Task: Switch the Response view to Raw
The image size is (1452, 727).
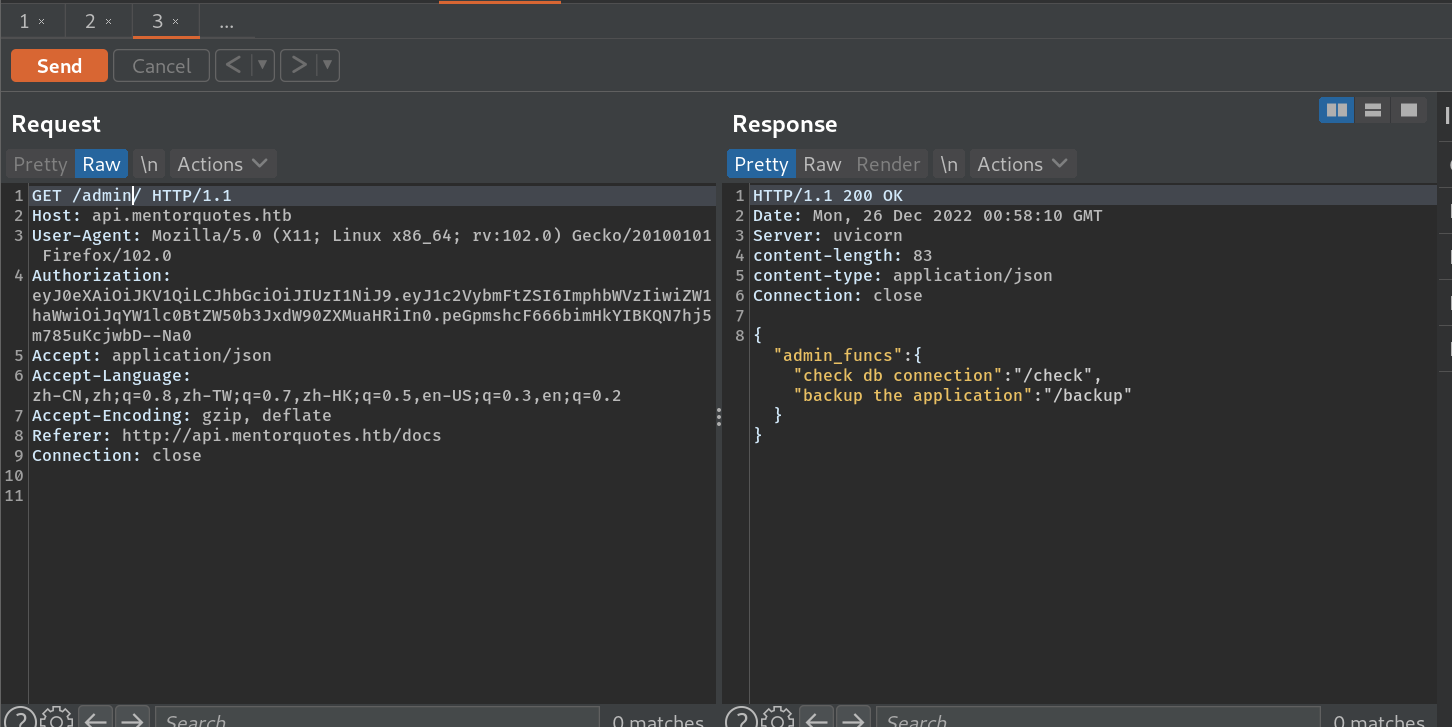Action: [x=822, y=164]
